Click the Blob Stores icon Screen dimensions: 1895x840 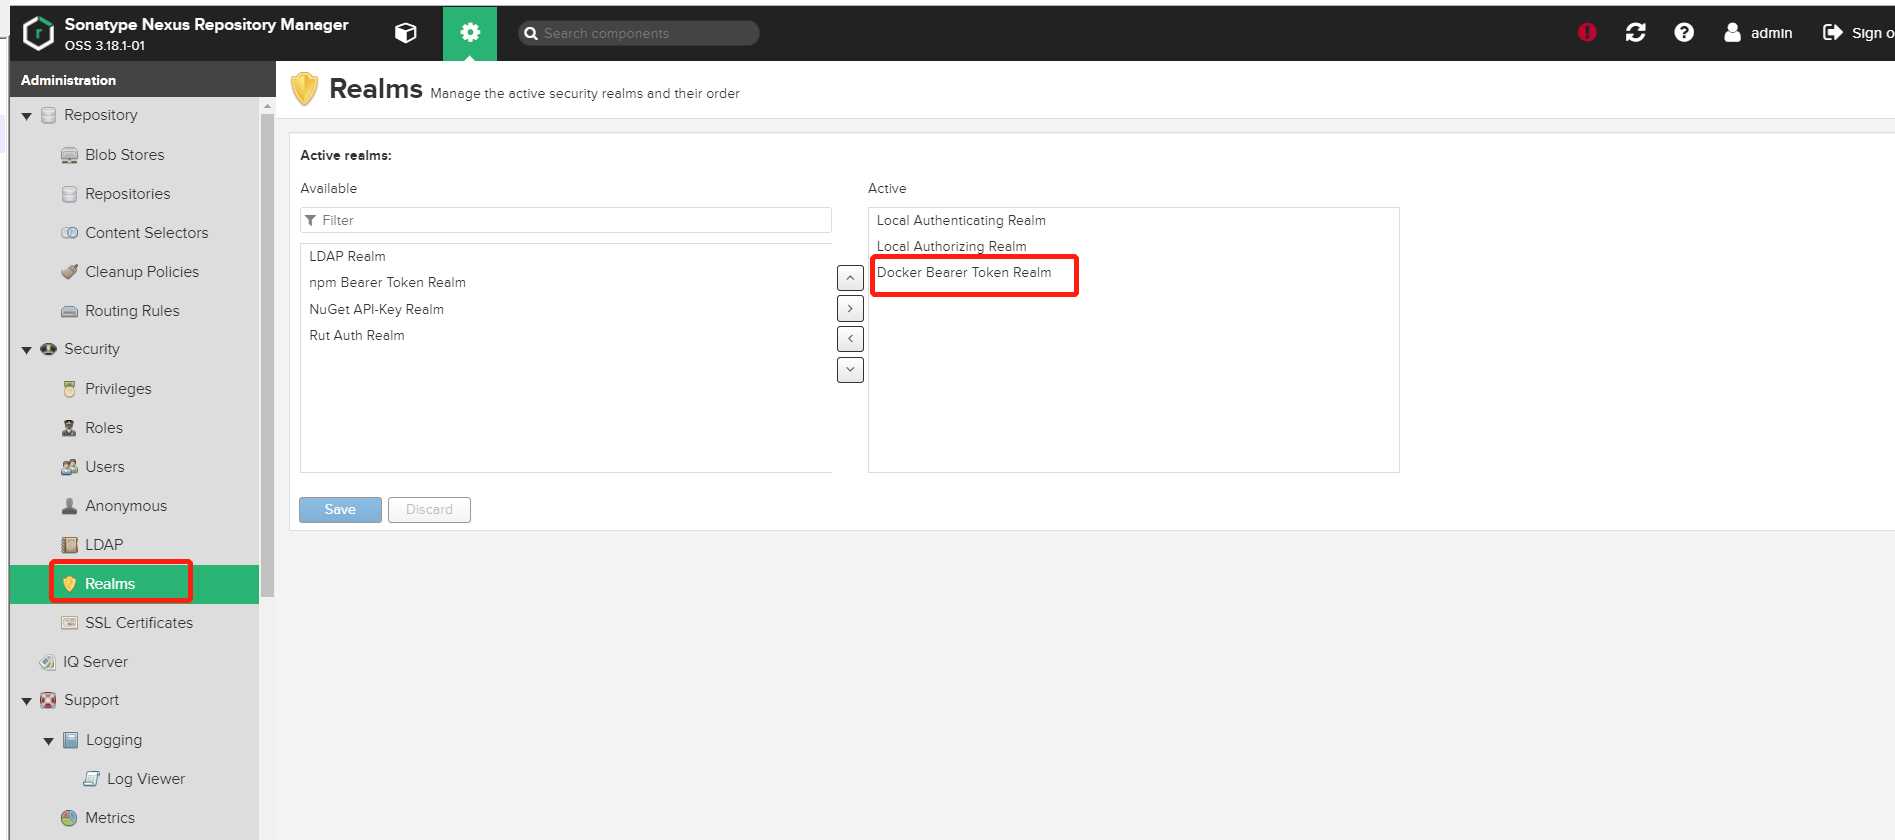(x=69, y=155)
